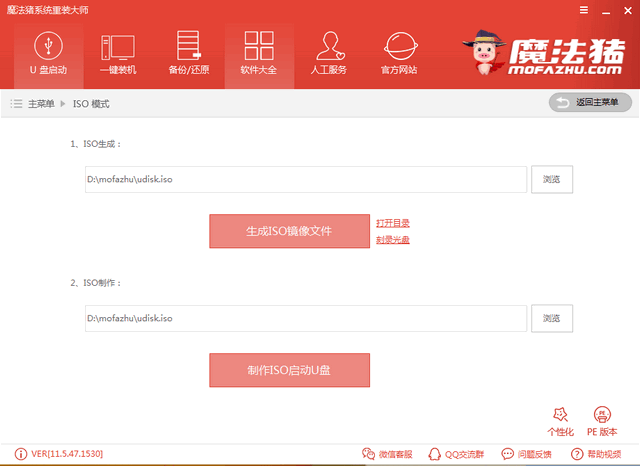Click the ISO生成 file path field
This screenshot has width=640, height=466.
(x=305, y=179)
